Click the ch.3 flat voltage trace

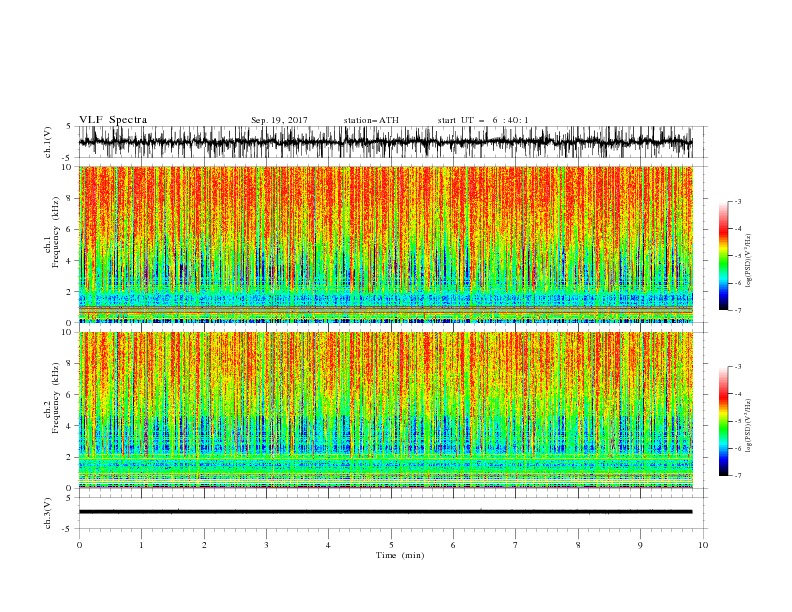[385, 512]
